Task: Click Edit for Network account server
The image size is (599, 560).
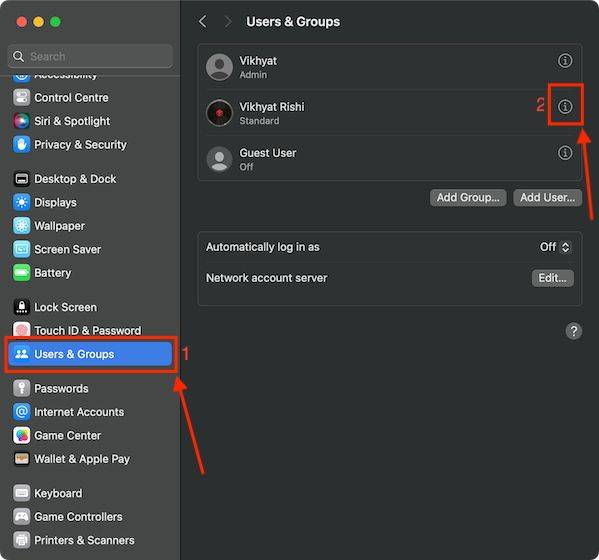Action: point(552,278)
